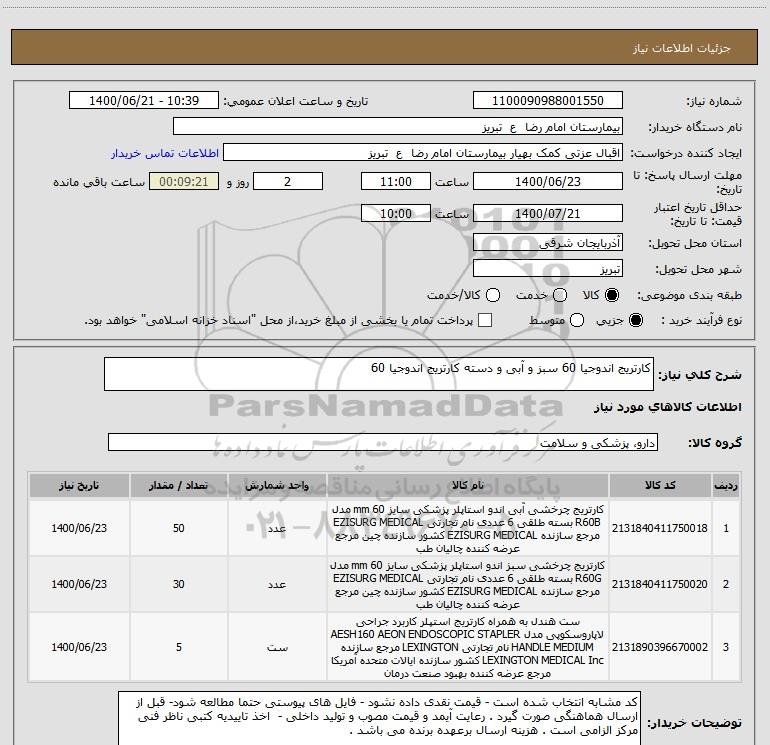Click the شرح کلی نیاز description box
Viewport: 770px width, 745px height.
point(379,374)
